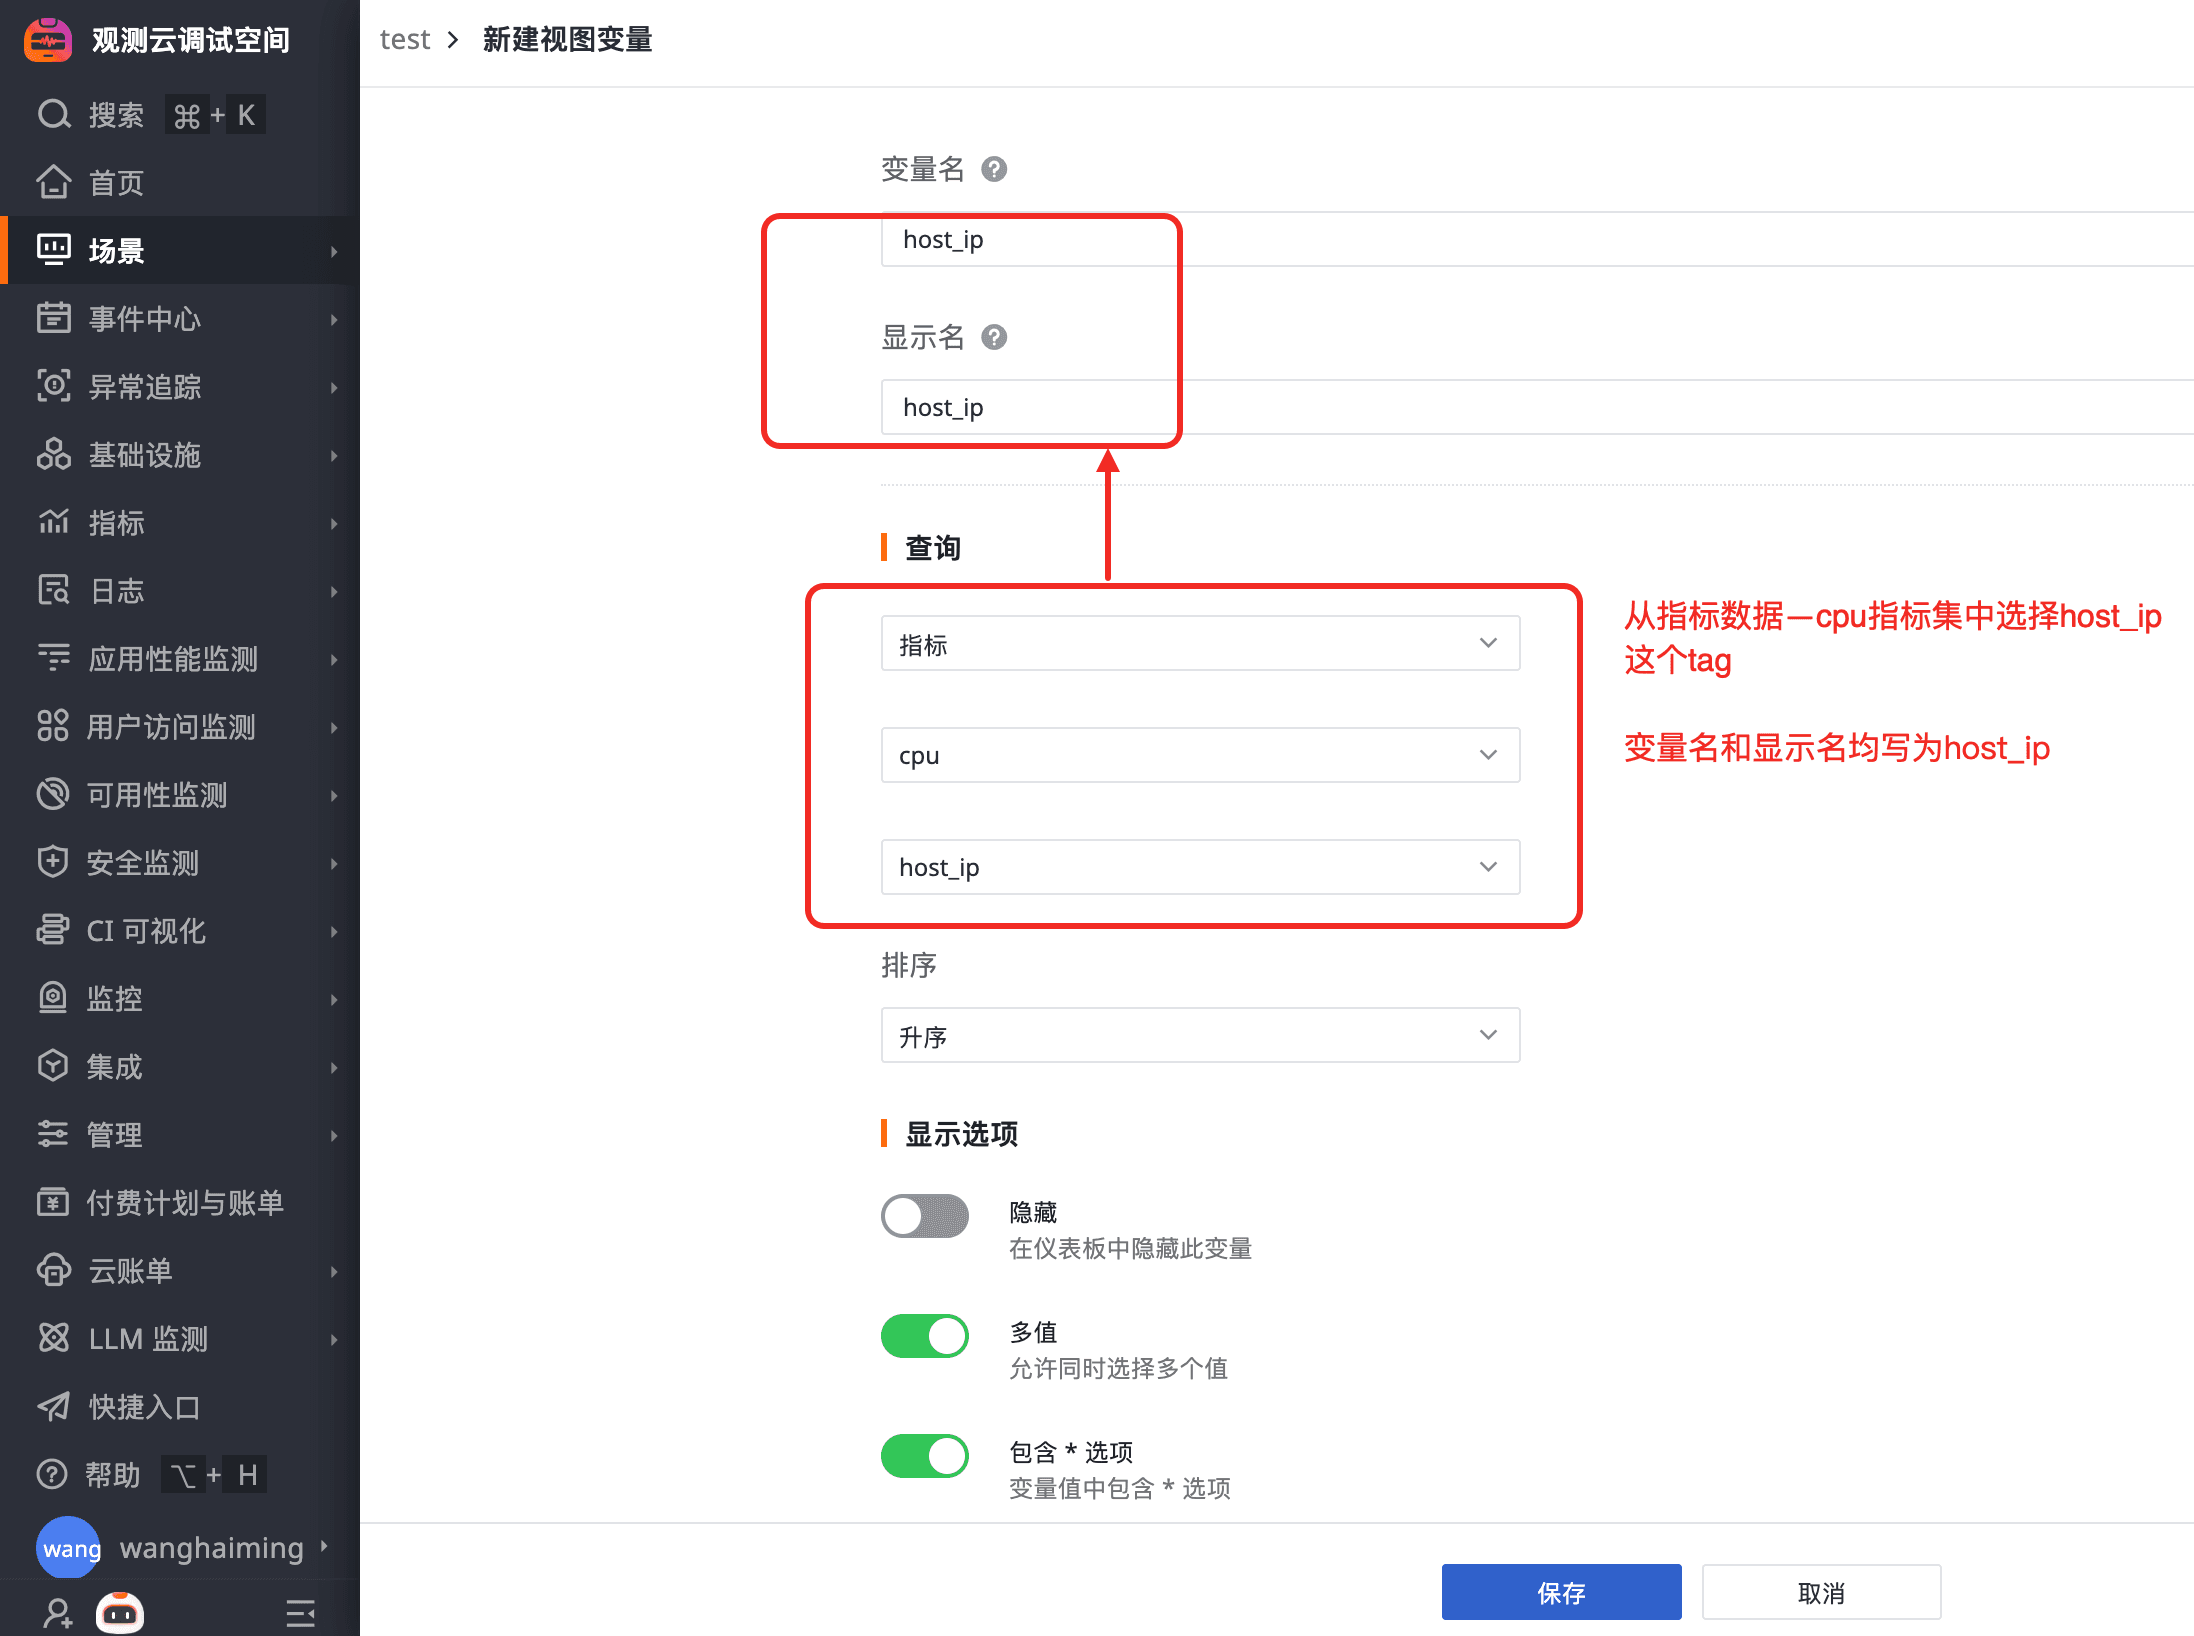This screenshot has width=2194, height=1636.
Task: Open the 升序 sort order dropdown
Action: tap(1199, 1035)
